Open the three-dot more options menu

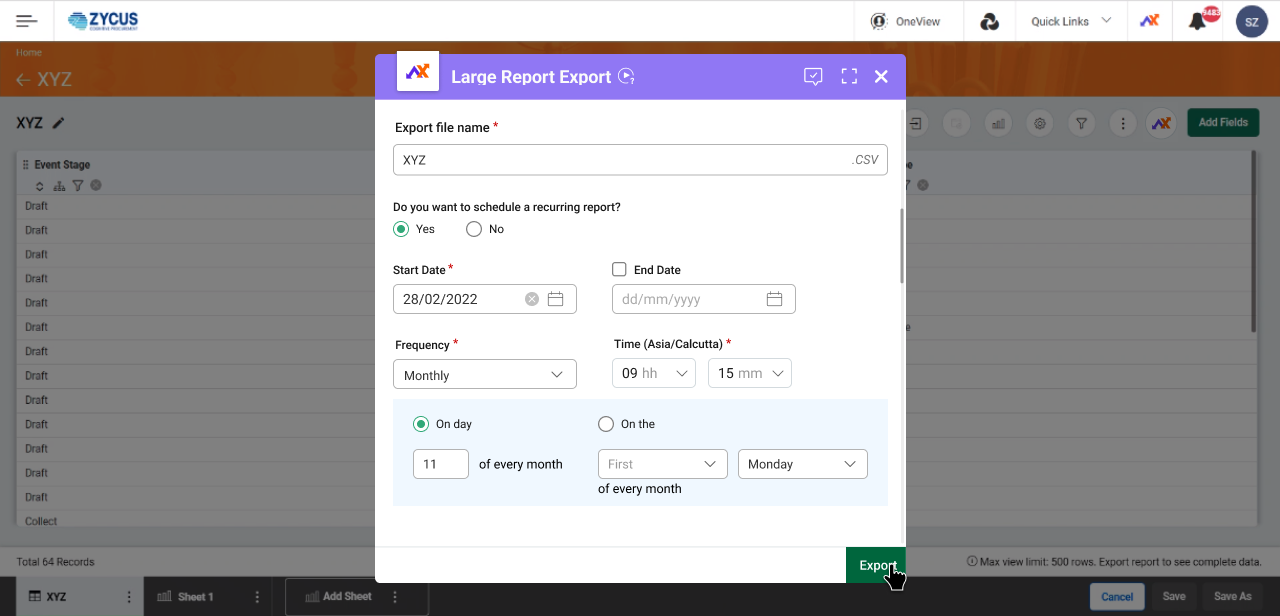(x=1122, y=123)
